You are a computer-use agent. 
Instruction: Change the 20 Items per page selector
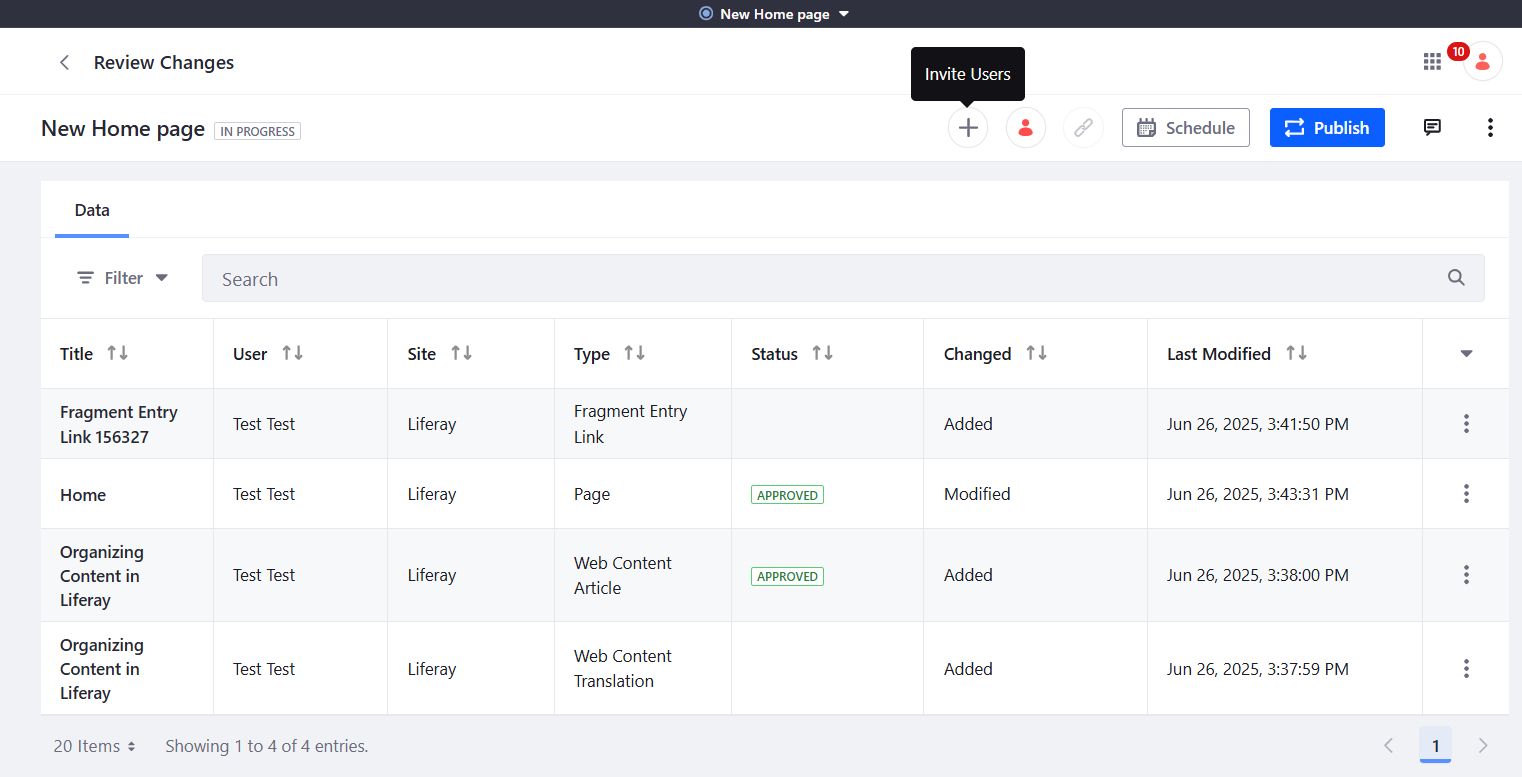95,746
